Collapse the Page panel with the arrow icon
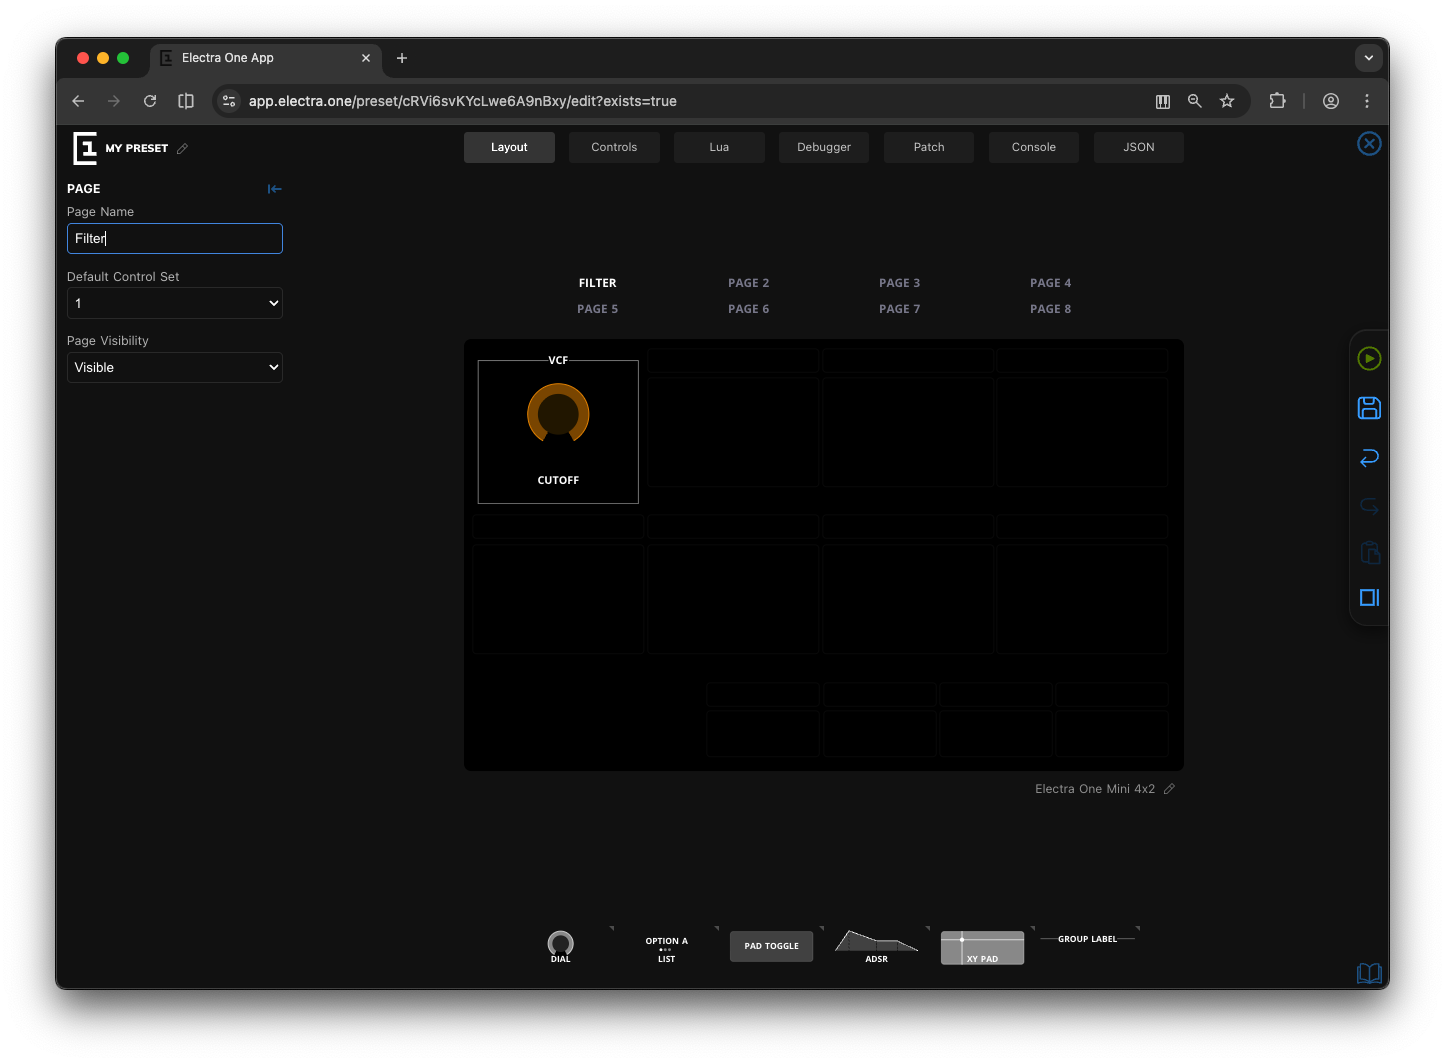This screenshot has height=1063, width=1445. click(x=275, y=189)
